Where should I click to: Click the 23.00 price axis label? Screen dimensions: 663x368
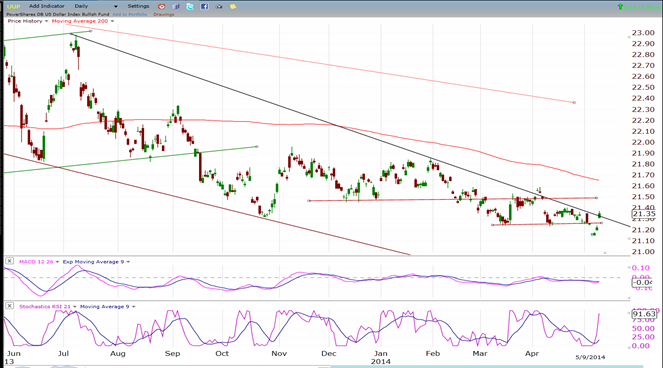click(643, 33)
